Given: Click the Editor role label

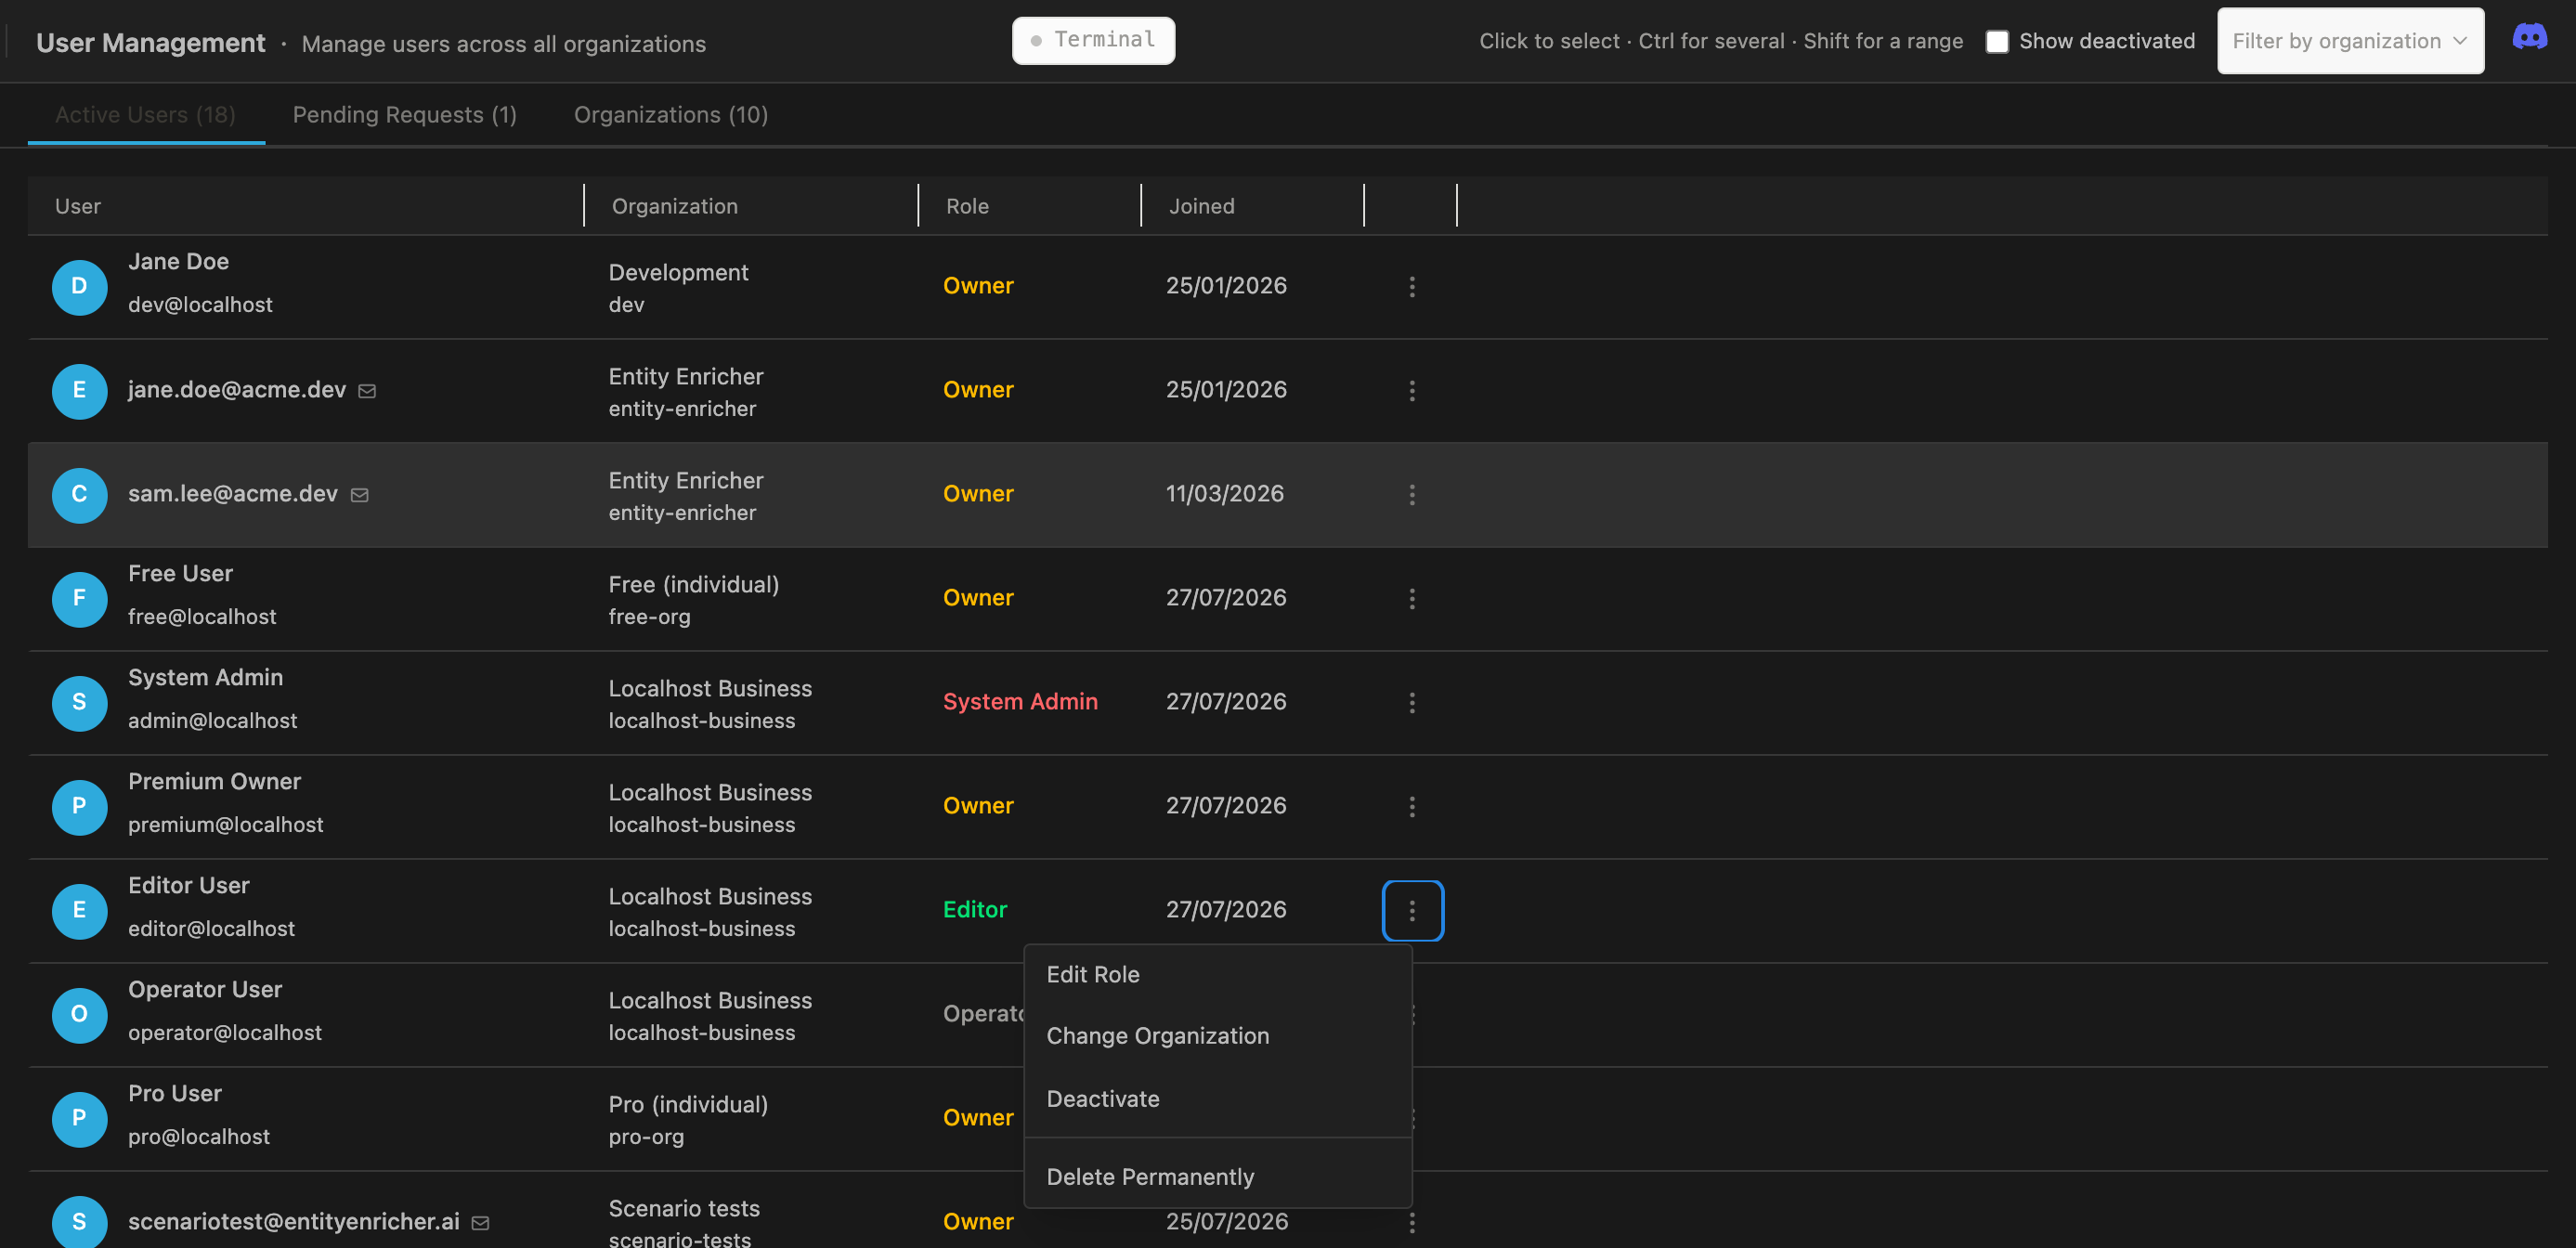Looking at the screenshot, I should coord(975,910).
